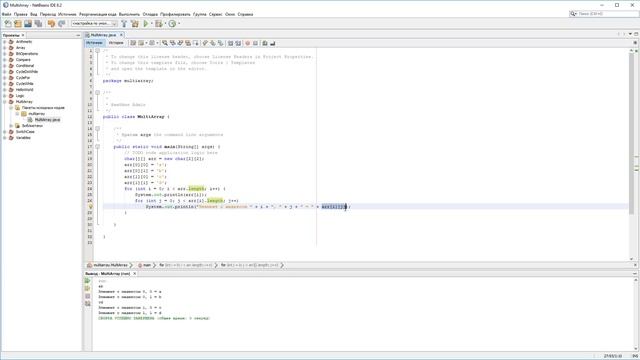The width and height of the screenshot is (640, 360).
Task: Click Previous Bookmark icon
Action: click(205, 43)
